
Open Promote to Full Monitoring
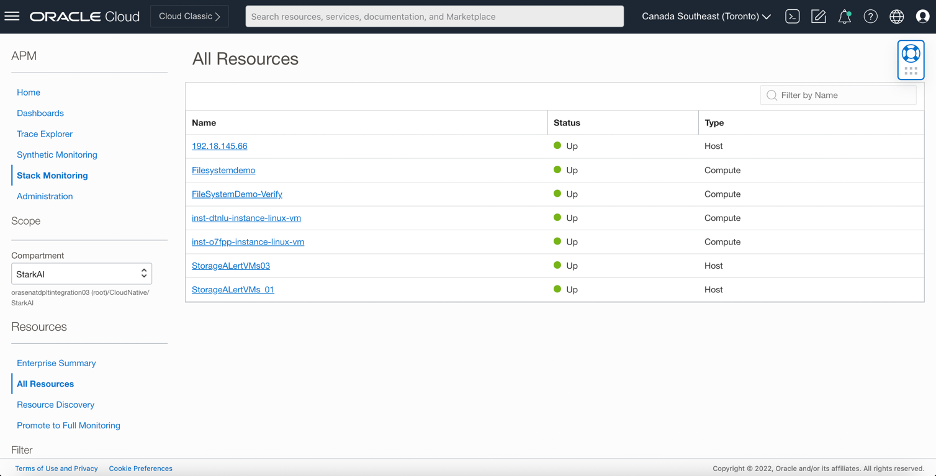click(x=69, y=425)
